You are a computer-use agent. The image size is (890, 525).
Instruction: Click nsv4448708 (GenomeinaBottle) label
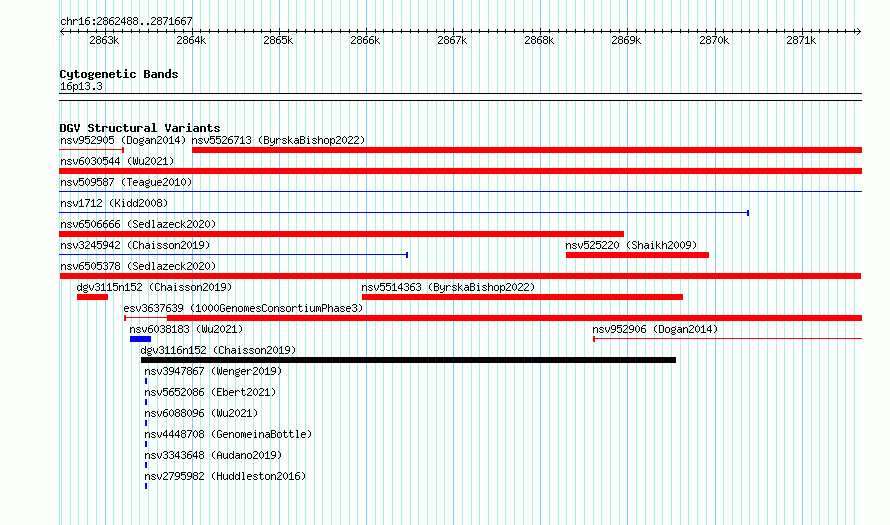pos(228,434)
